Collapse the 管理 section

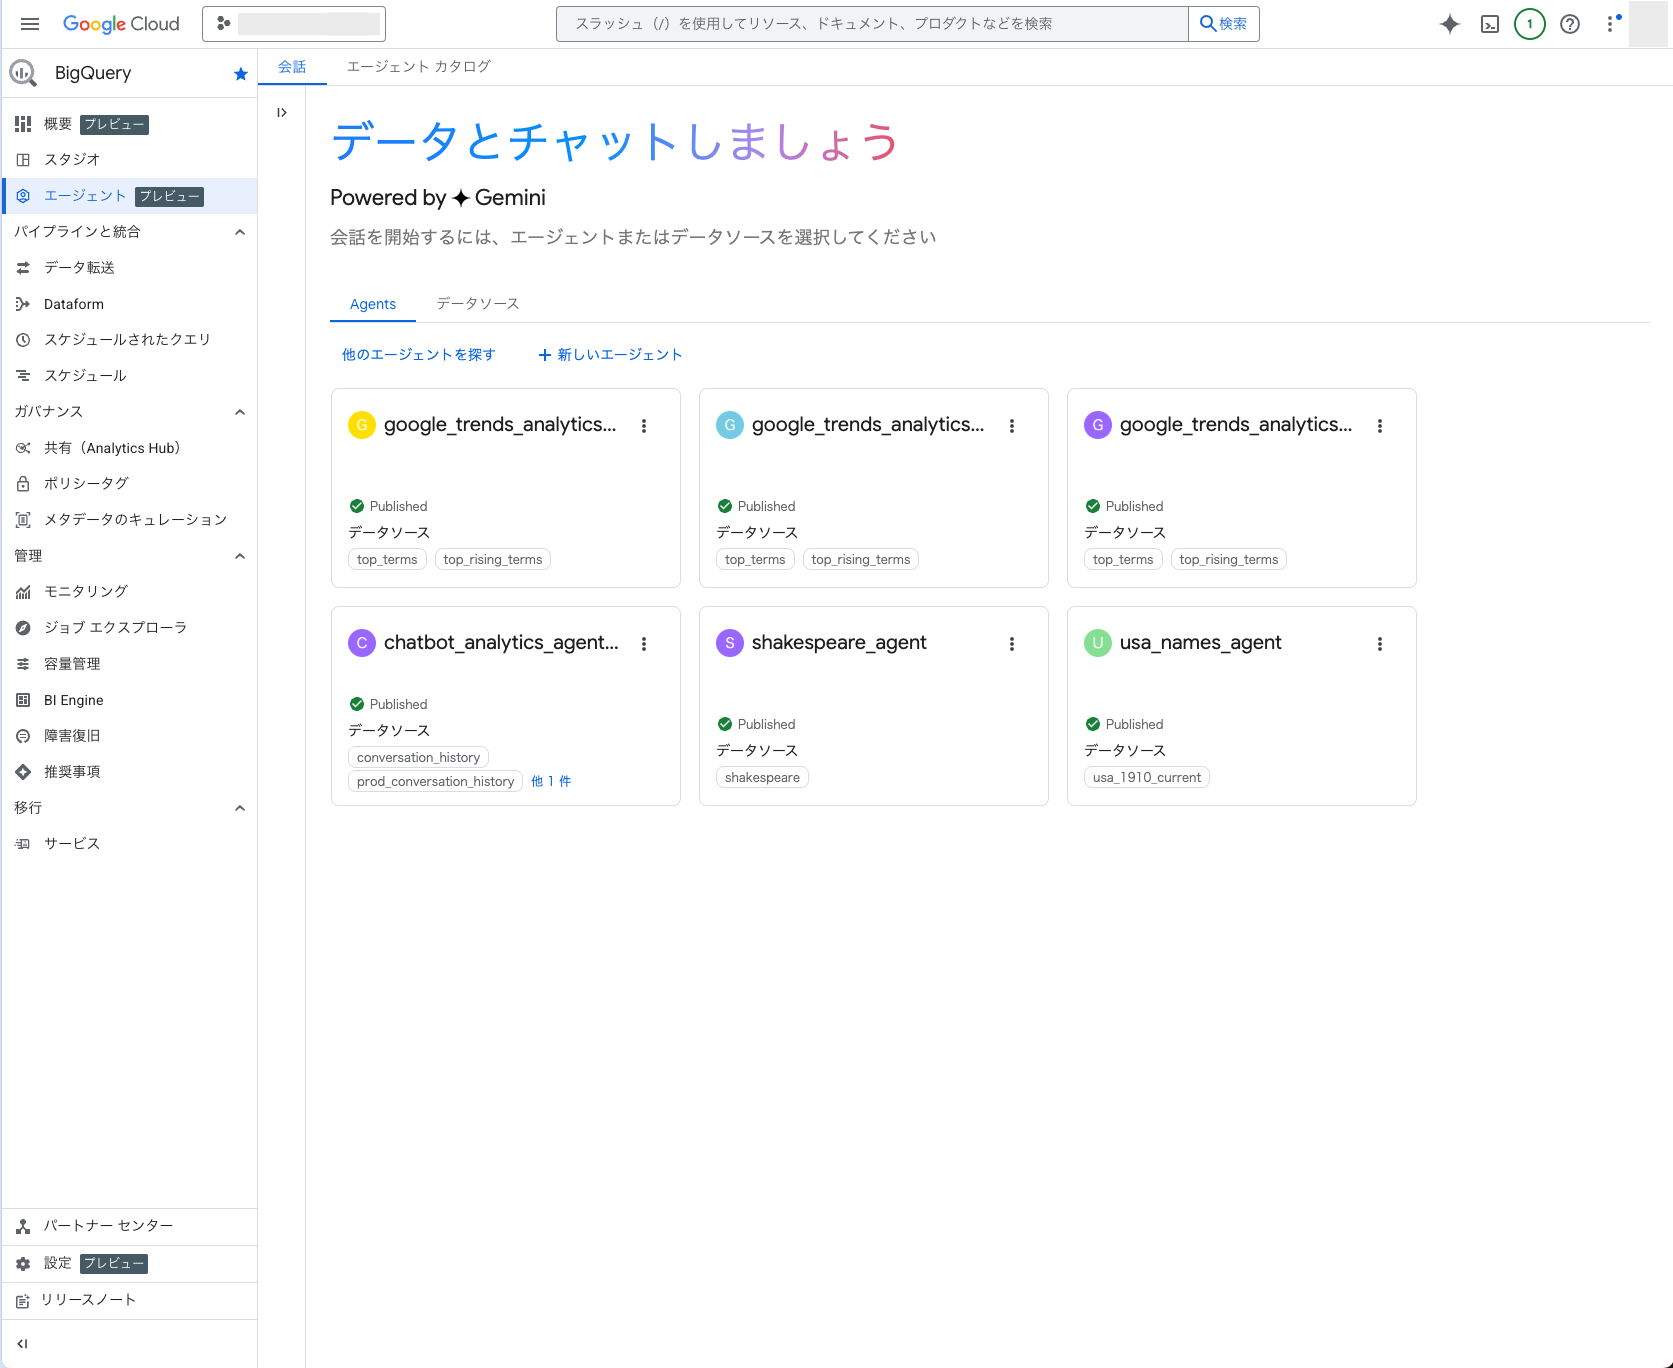[239, 556]
